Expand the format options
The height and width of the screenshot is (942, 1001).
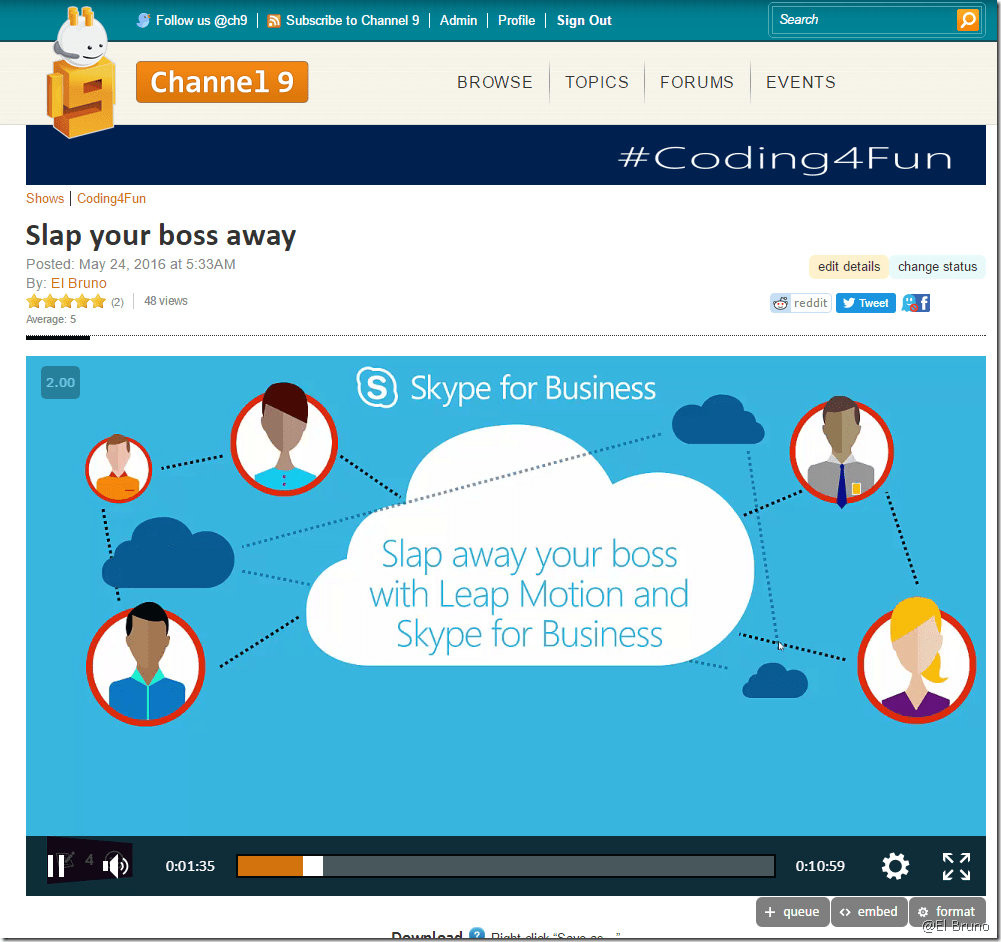click(x=947, y=912)
